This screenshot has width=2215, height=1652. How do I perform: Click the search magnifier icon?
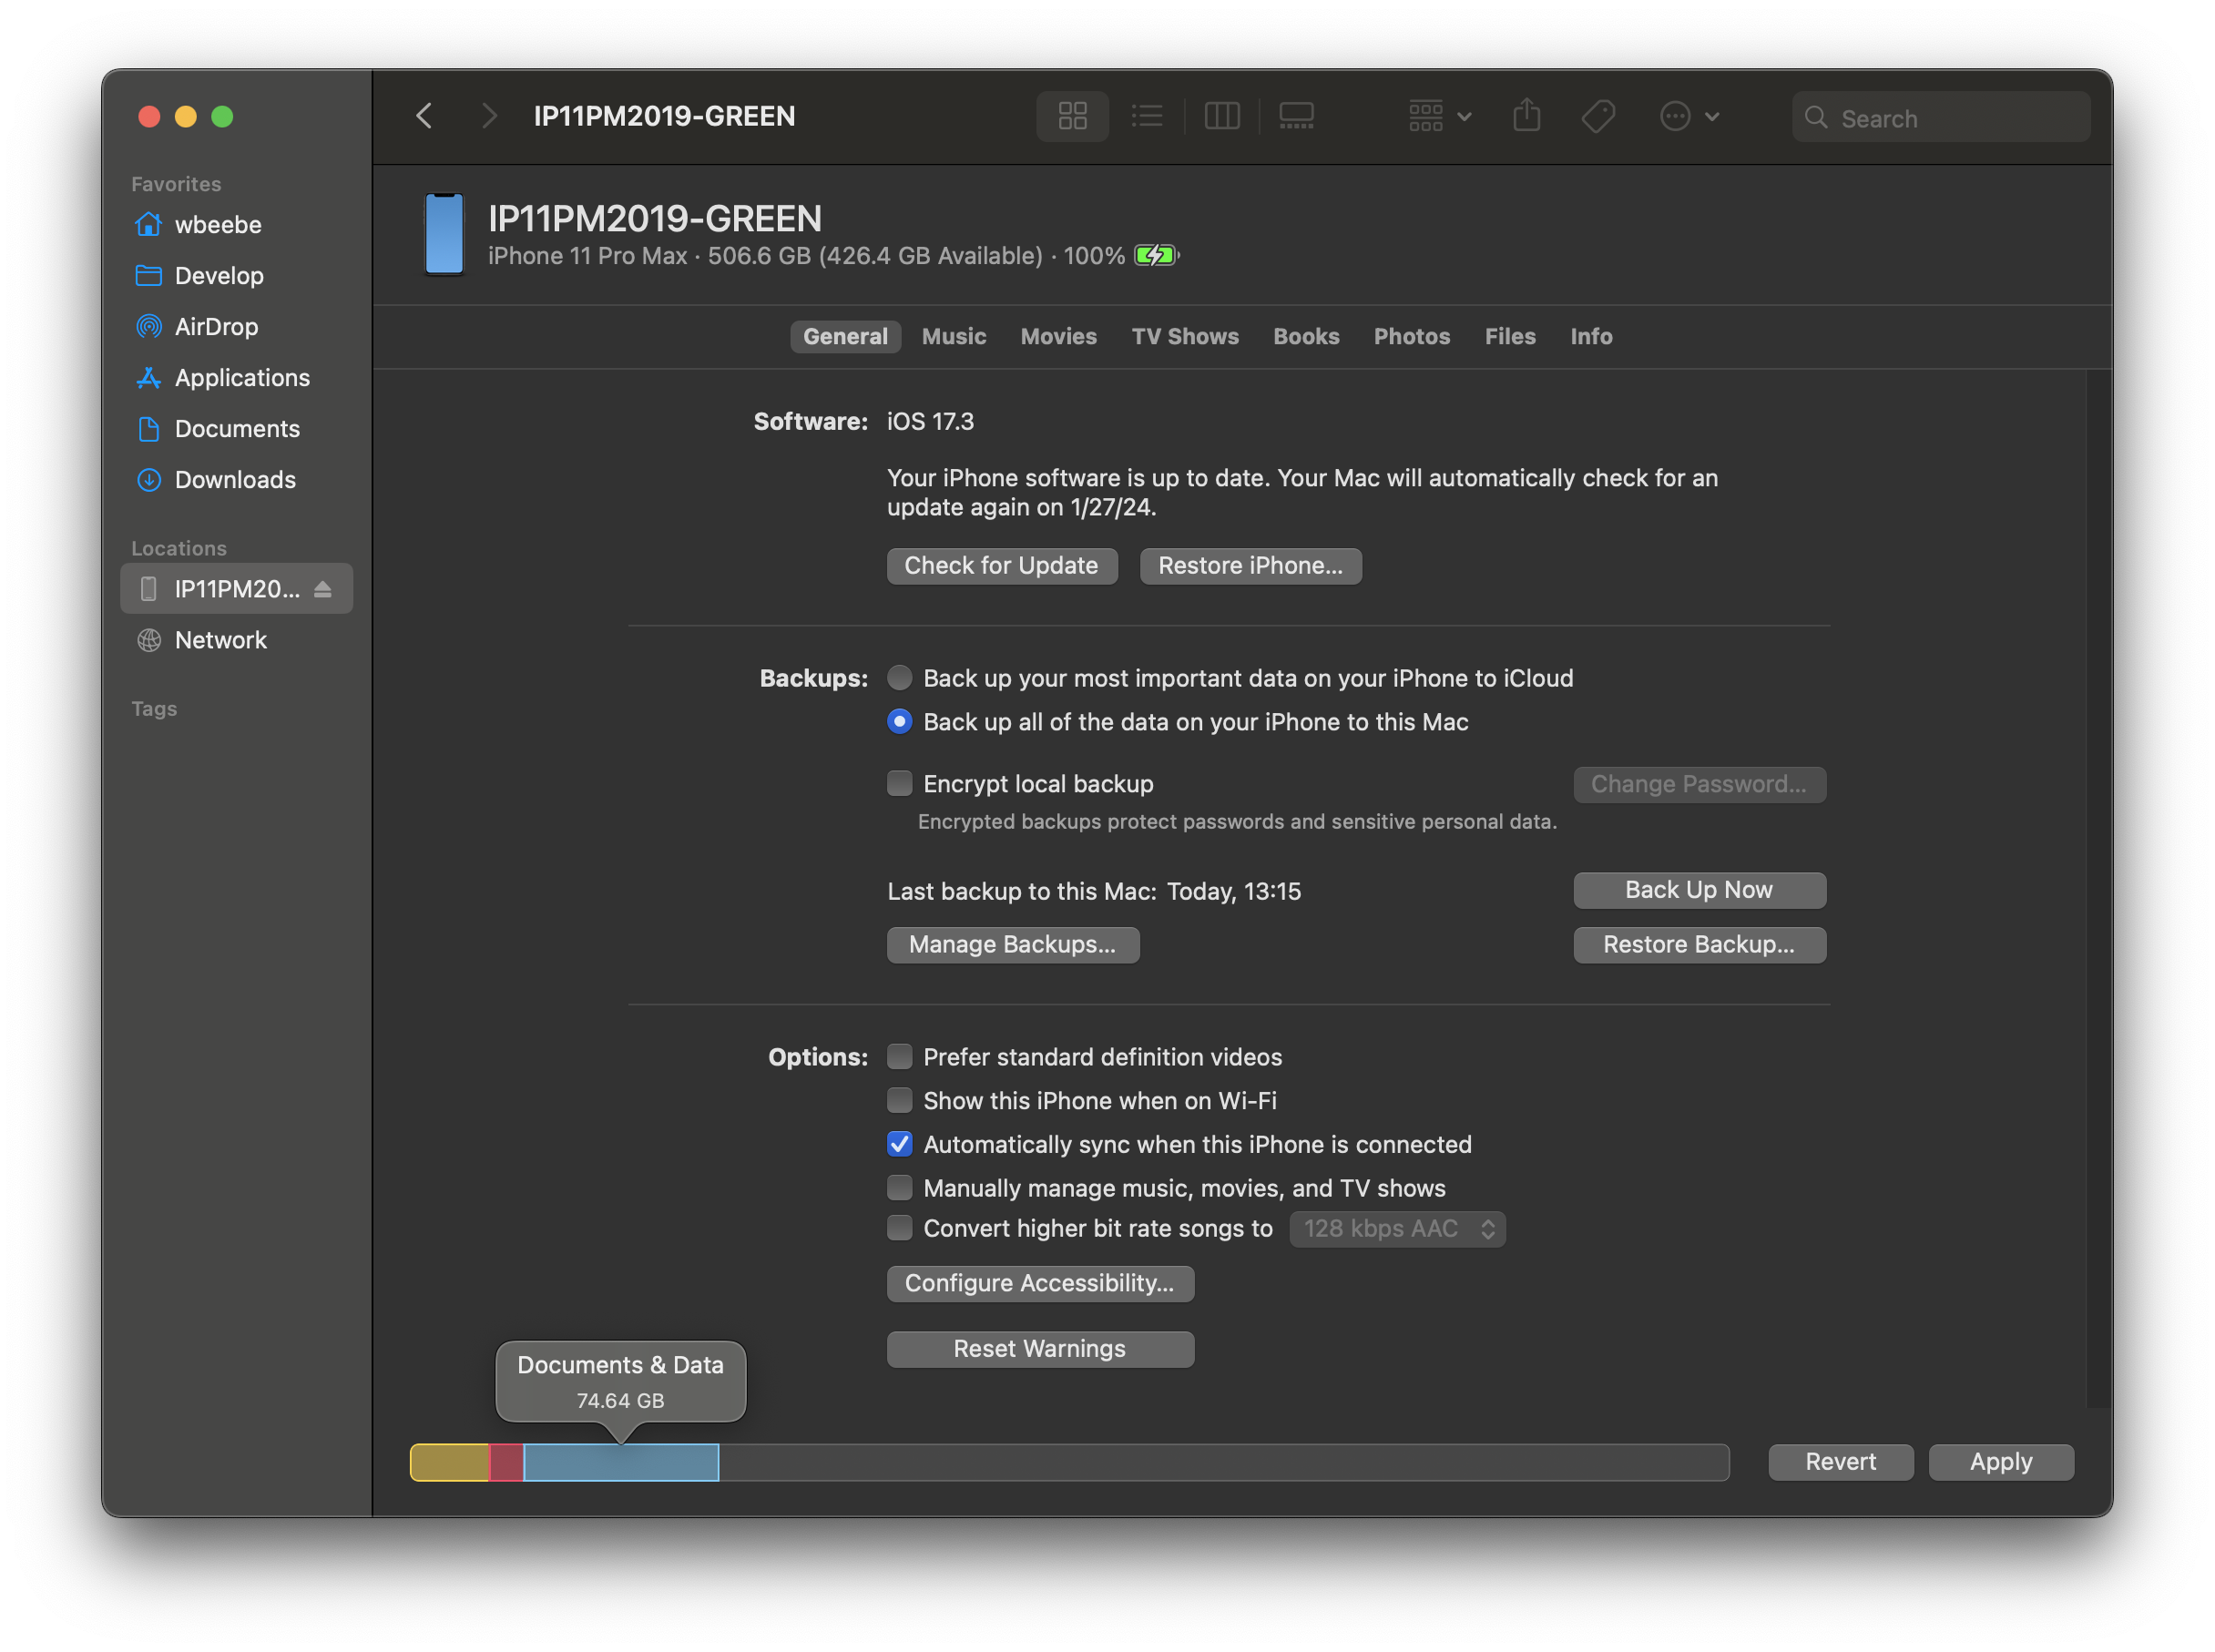pos(1816,118)
